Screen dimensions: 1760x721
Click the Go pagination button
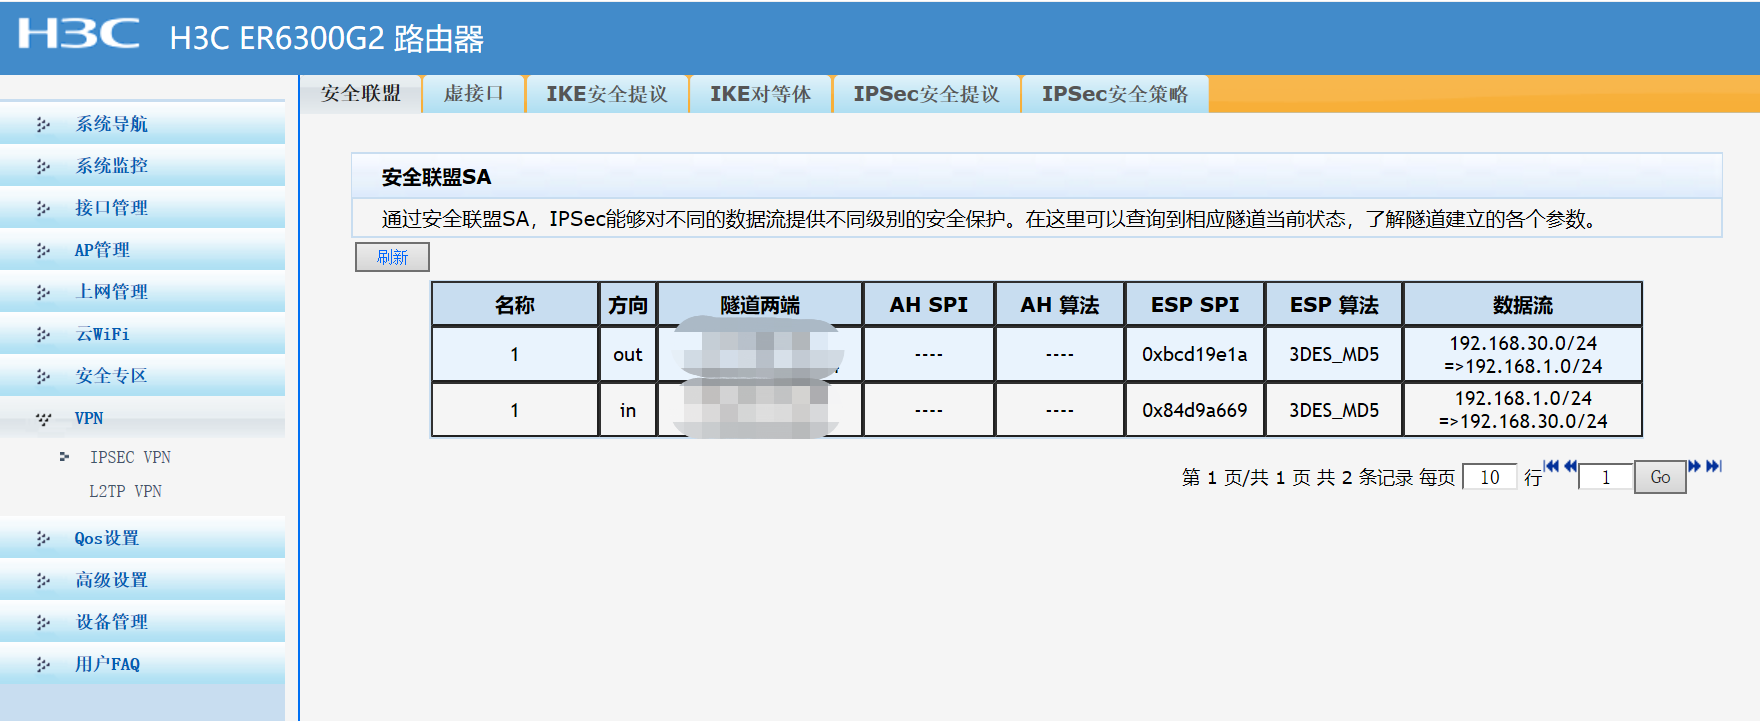tap(1660, 477)
